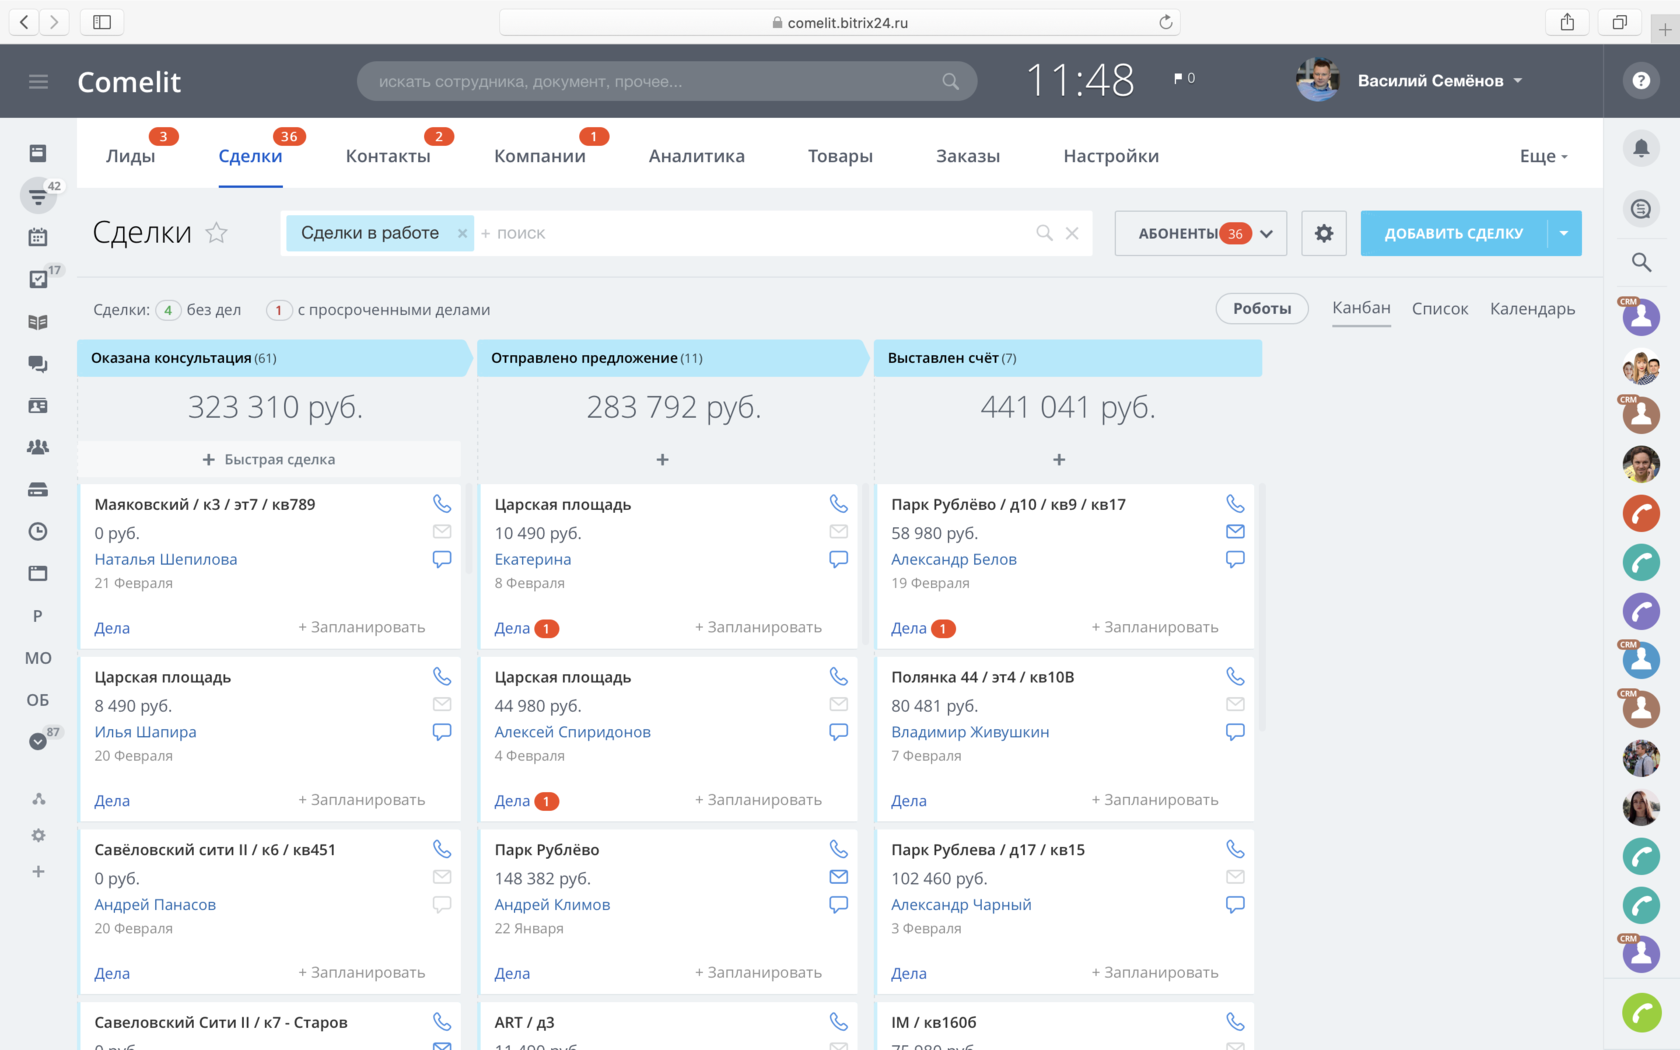
Task: Open the tasks checkbox icon in left sidebar
Action: pos(38,279)
